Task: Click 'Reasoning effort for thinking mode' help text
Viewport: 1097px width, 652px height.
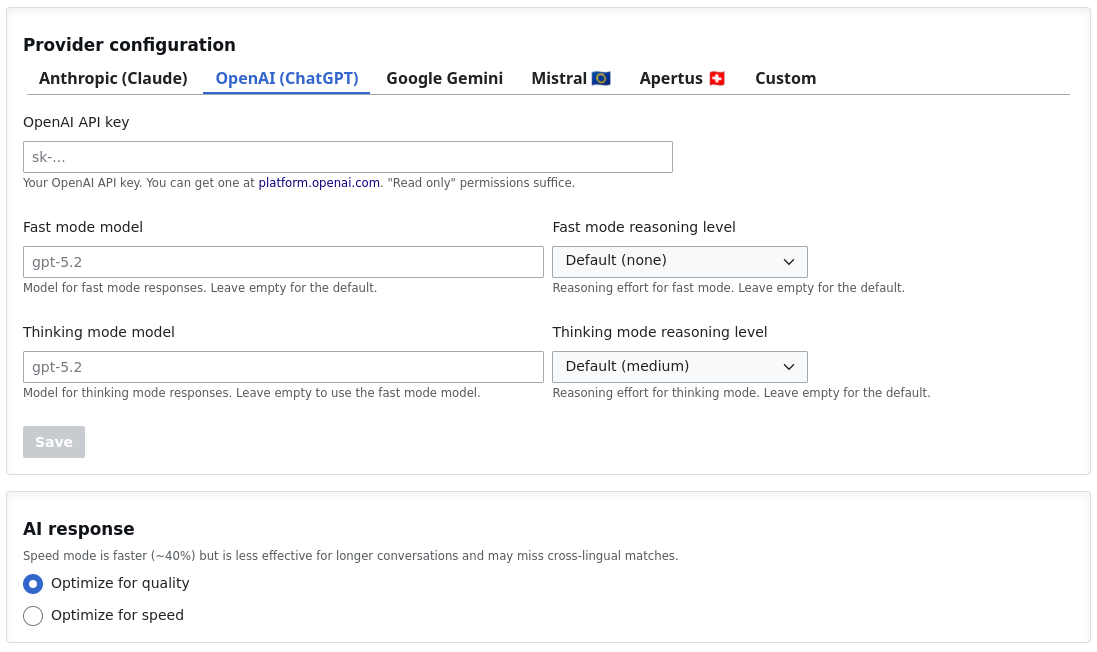Action: click(x=742, y=392)
